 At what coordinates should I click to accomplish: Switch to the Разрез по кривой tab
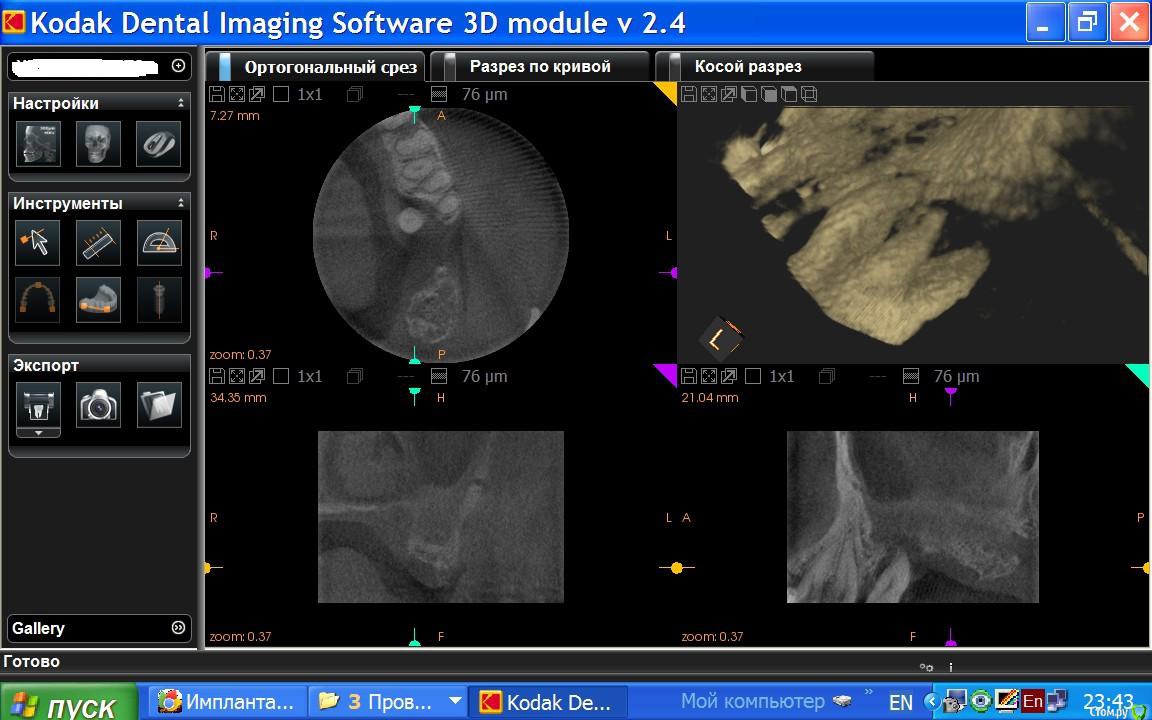pyautogui.click(x=539, y=67)
